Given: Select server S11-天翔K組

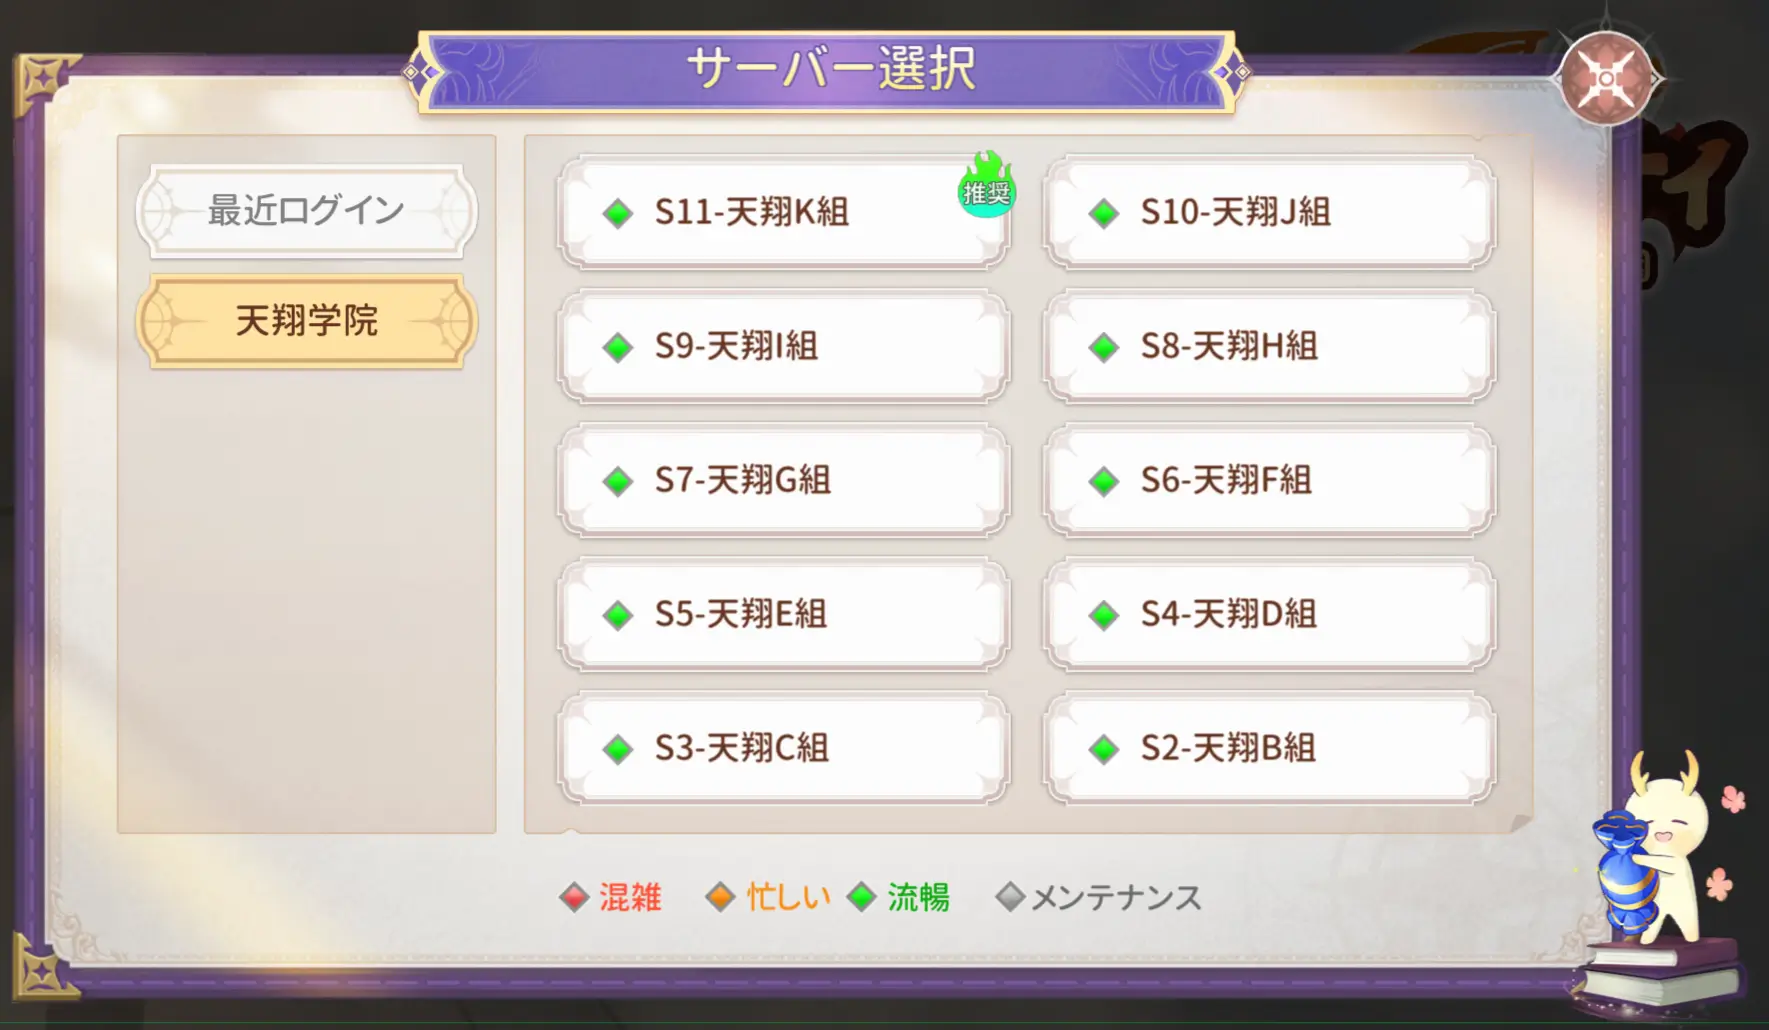Looking at the screenshot, I should pyautogui.click(x=782, y=213).
